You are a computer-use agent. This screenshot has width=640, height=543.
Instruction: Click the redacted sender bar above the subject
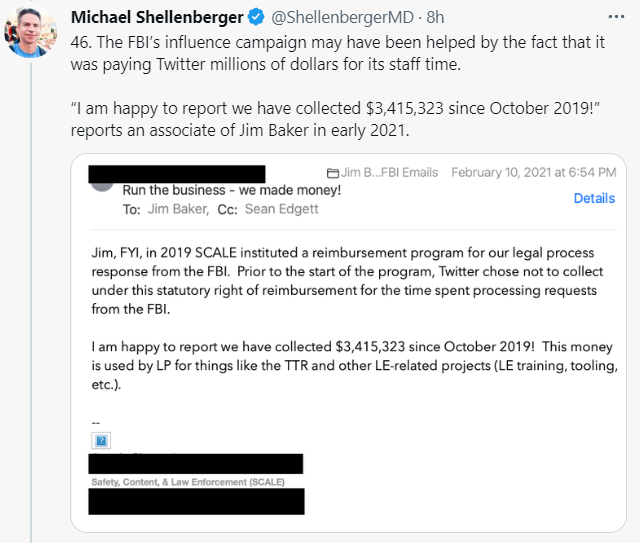click(177, 174)
